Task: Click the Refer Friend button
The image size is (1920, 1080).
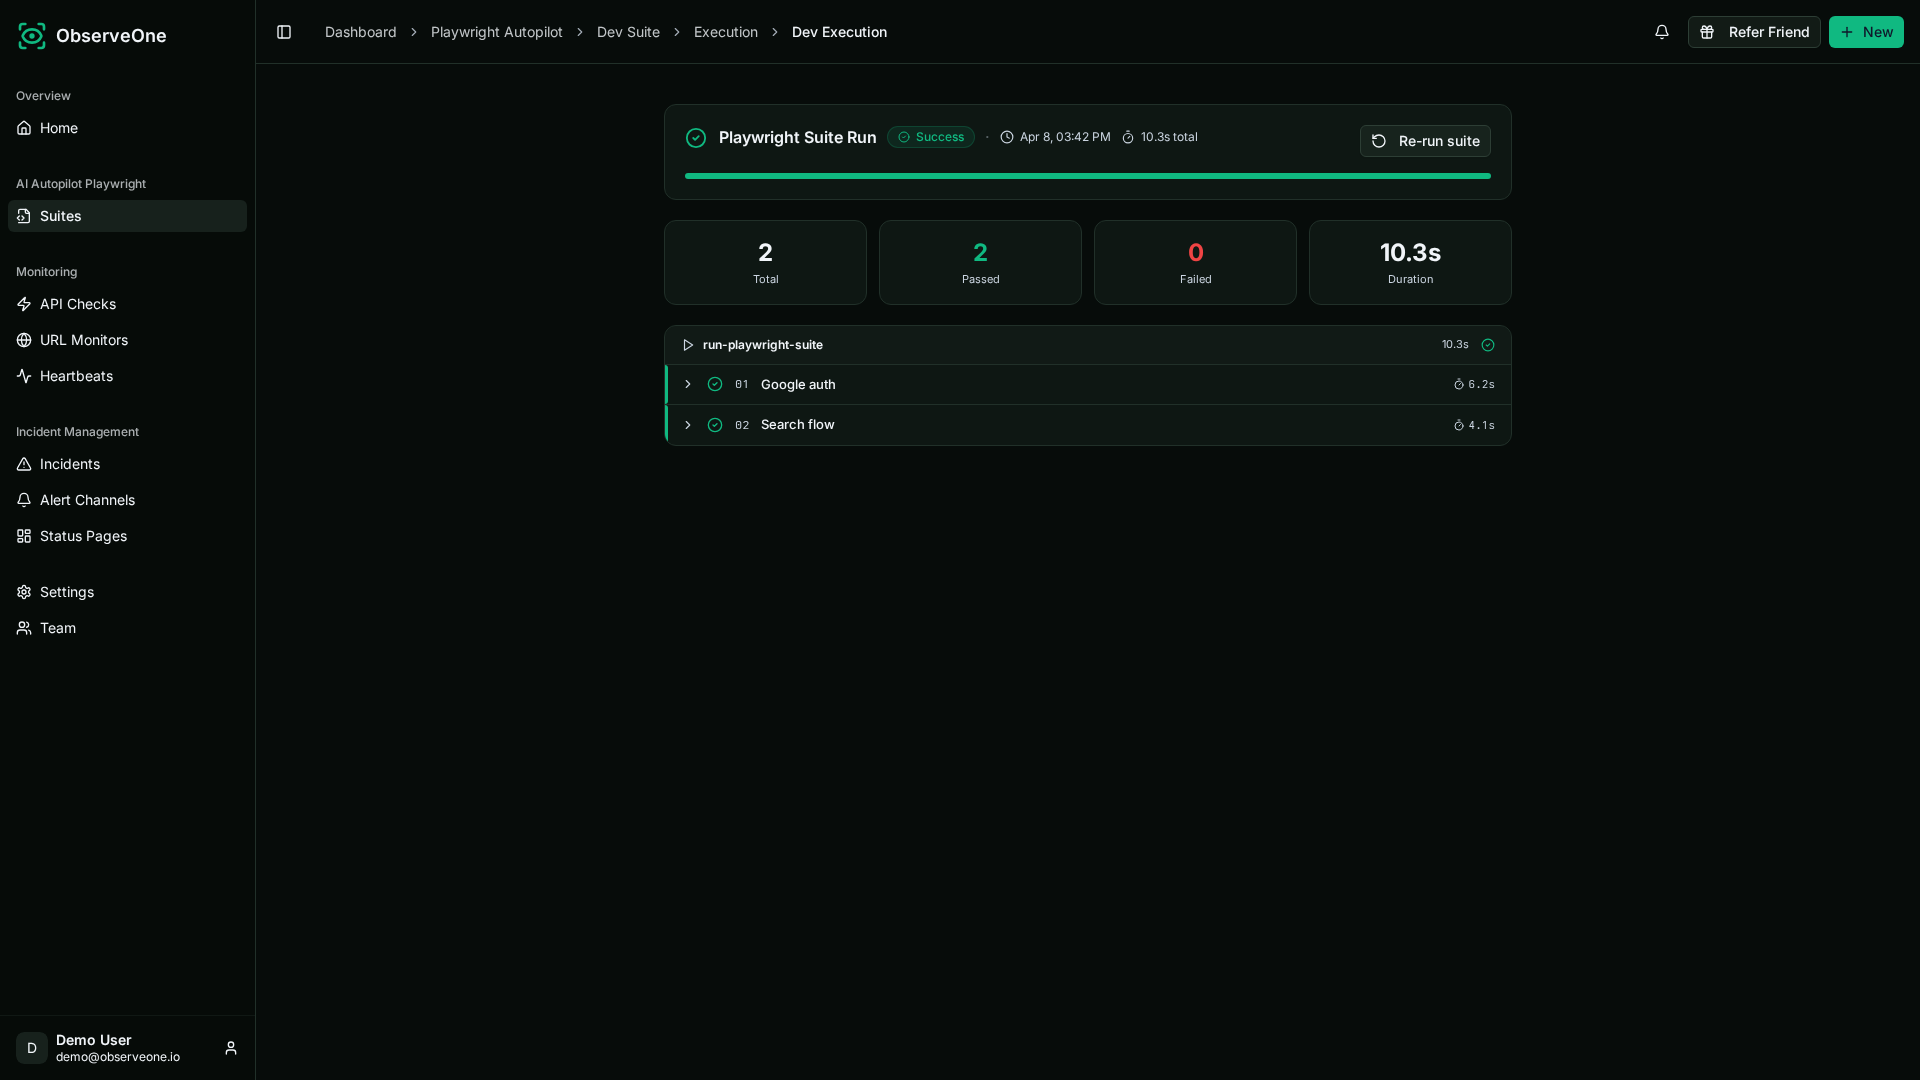Action: pos(1754,32)
